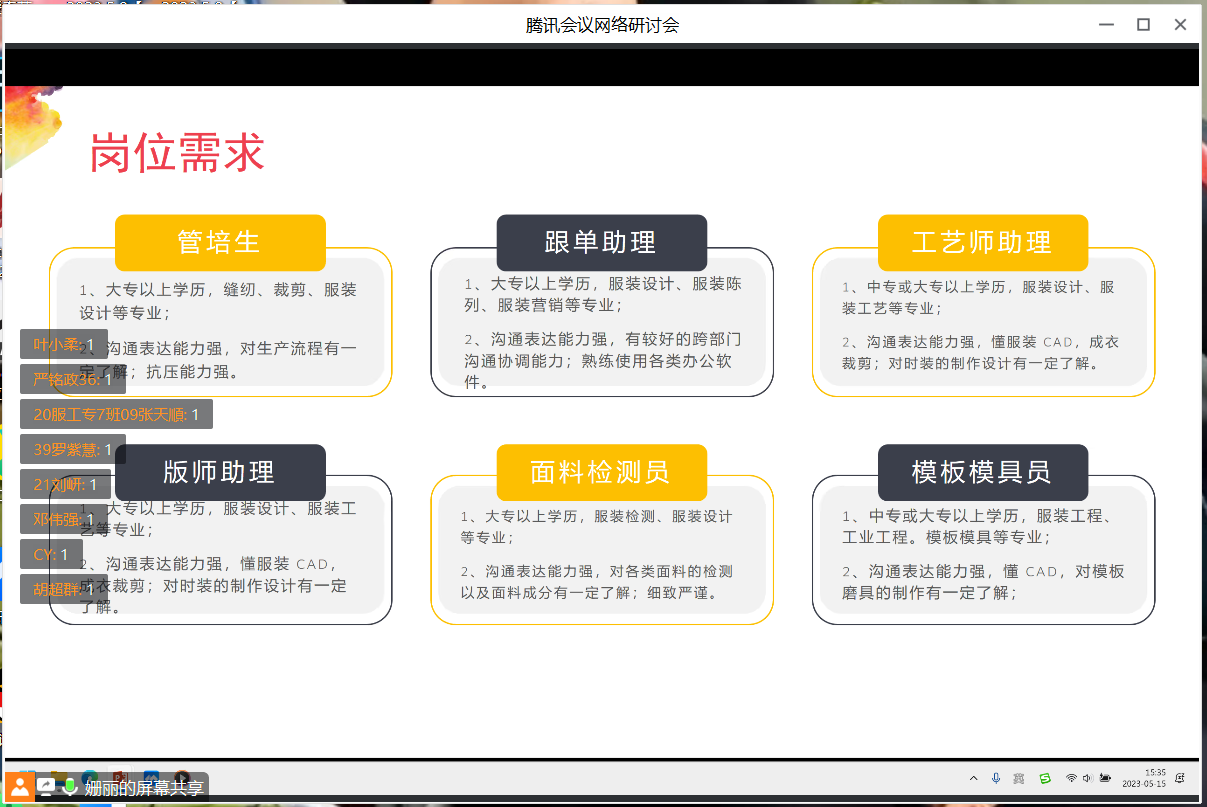Click the battery status tray icon
Image resolution: width=1207 pixels, height=807 pixels.
click(x=1105, y=778)
